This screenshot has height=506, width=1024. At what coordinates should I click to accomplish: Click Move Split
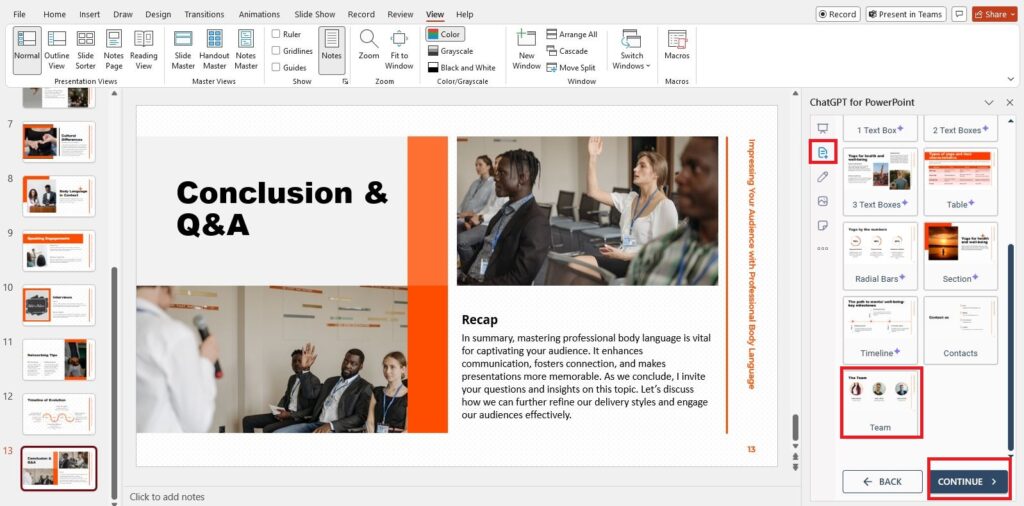(571, 67)
